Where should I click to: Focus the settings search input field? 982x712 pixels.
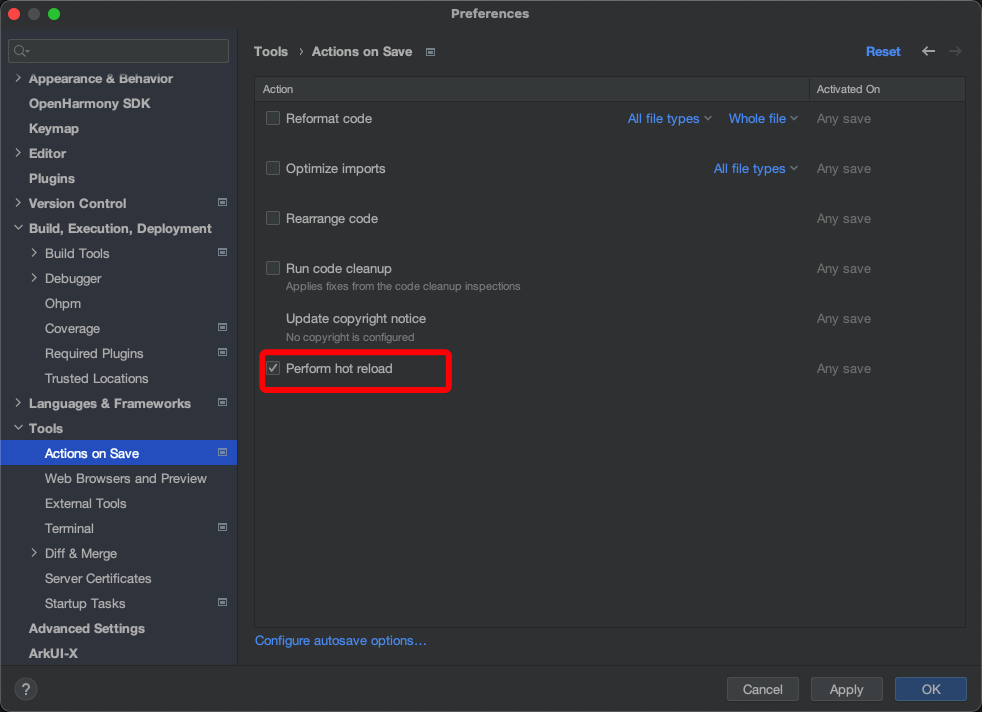(125, 51)
